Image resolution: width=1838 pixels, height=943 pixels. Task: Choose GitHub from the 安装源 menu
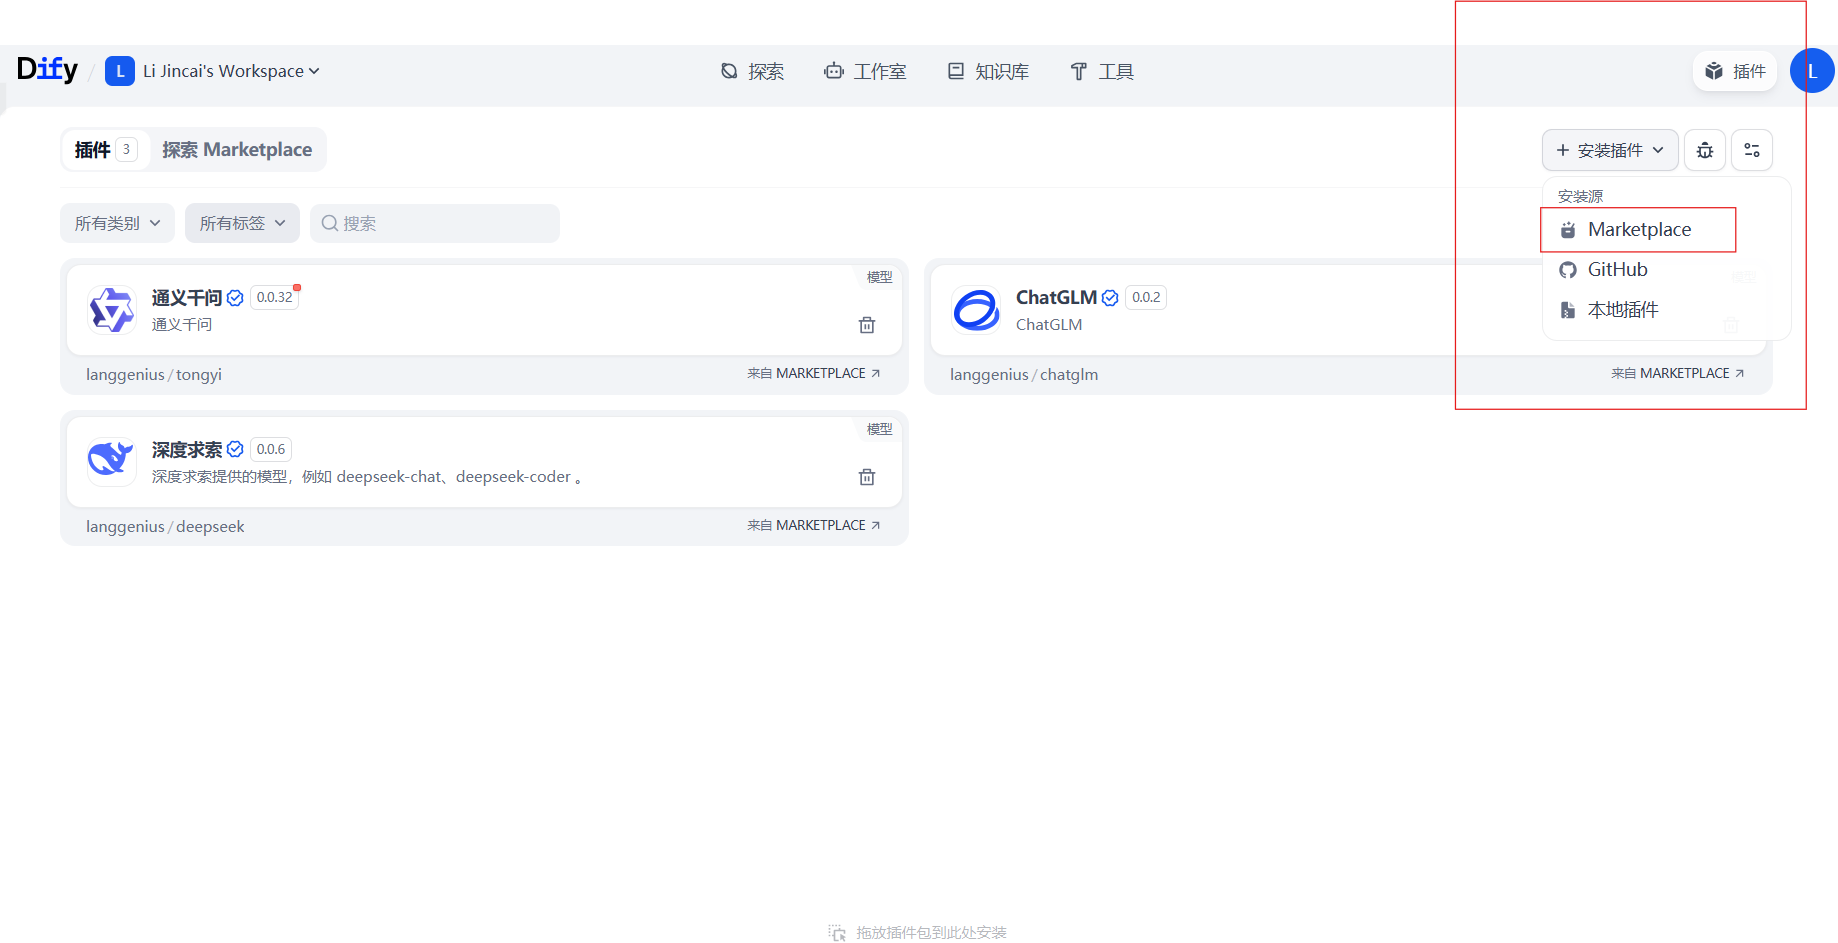[1616, 269]
